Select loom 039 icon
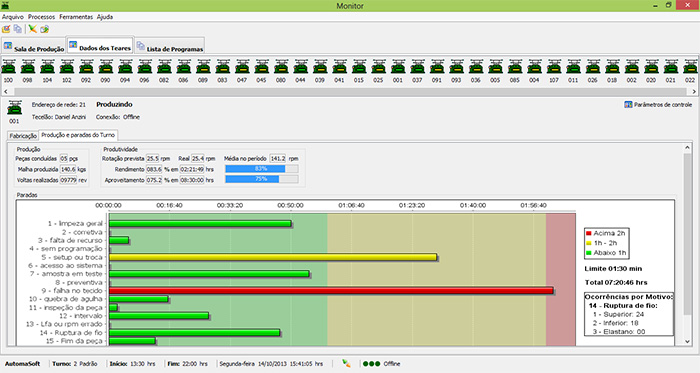Viewport: 700px width, 373px height. [320, 67]
